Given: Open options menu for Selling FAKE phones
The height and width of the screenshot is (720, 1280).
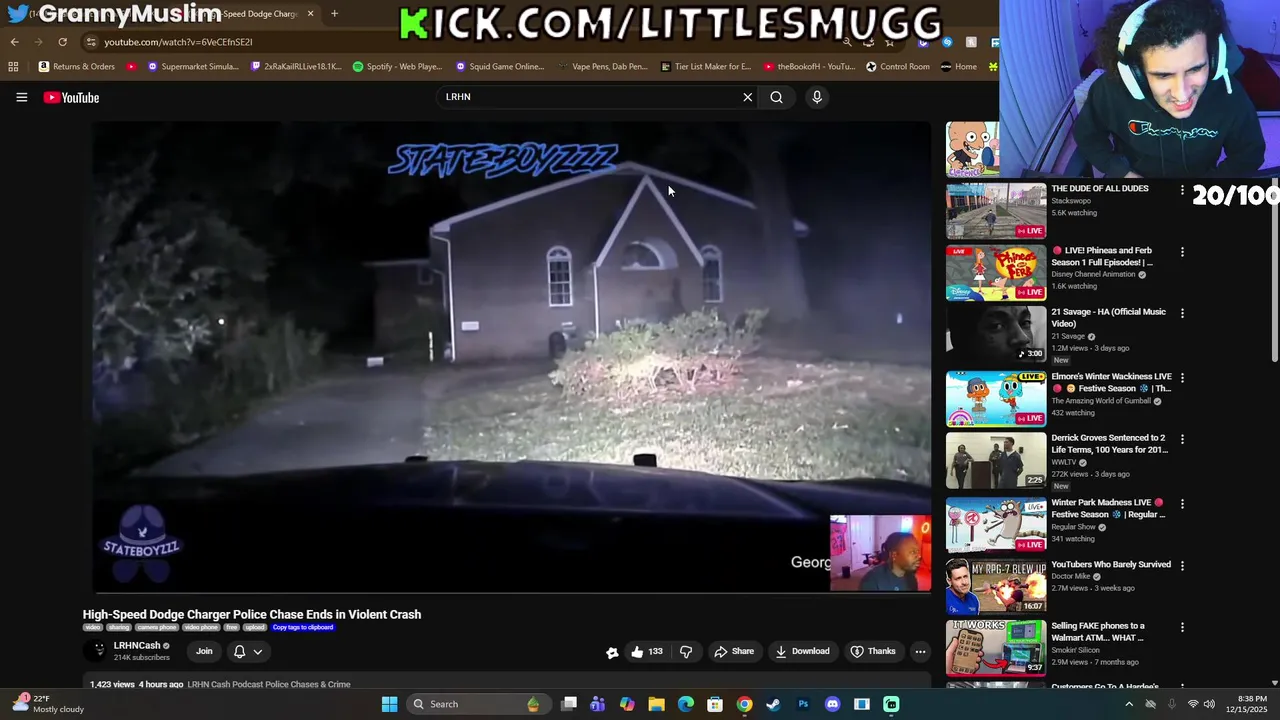Looking at the screenshot, I should click(x=1182, y=627).
